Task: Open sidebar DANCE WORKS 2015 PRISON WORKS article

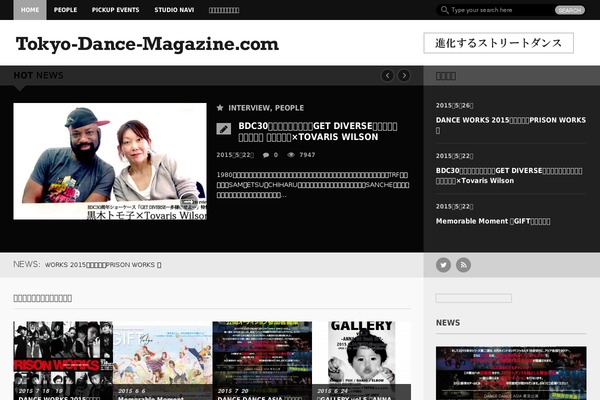Action: tap(510, 125)
